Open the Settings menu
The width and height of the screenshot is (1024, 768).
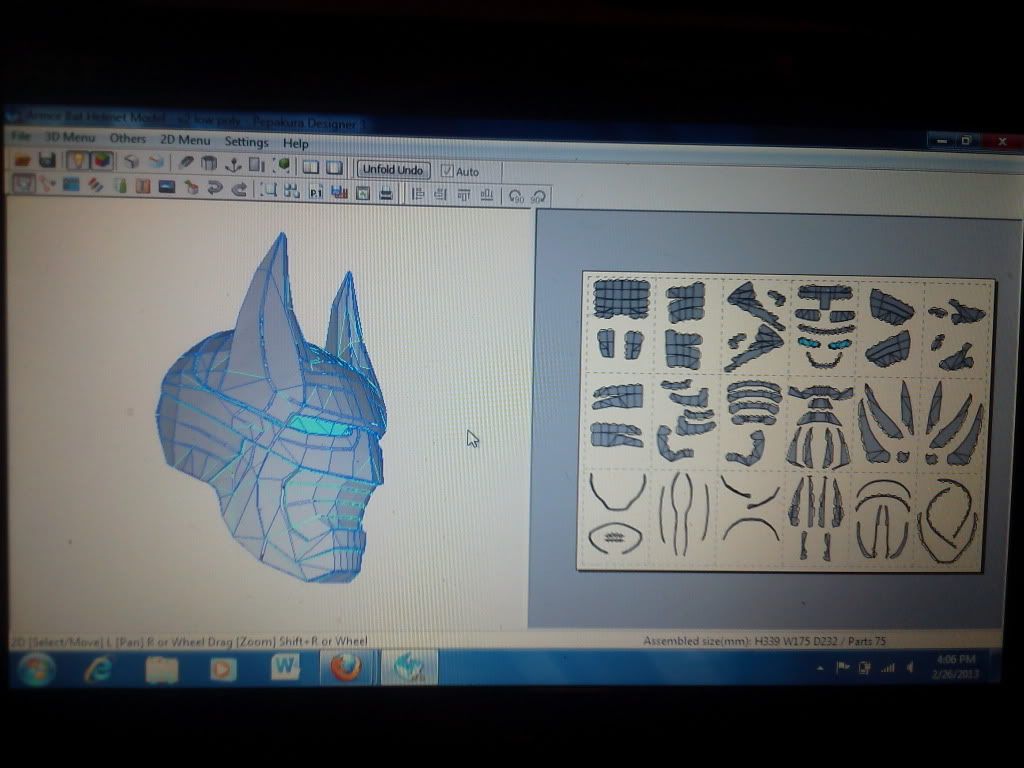[246, 142]
